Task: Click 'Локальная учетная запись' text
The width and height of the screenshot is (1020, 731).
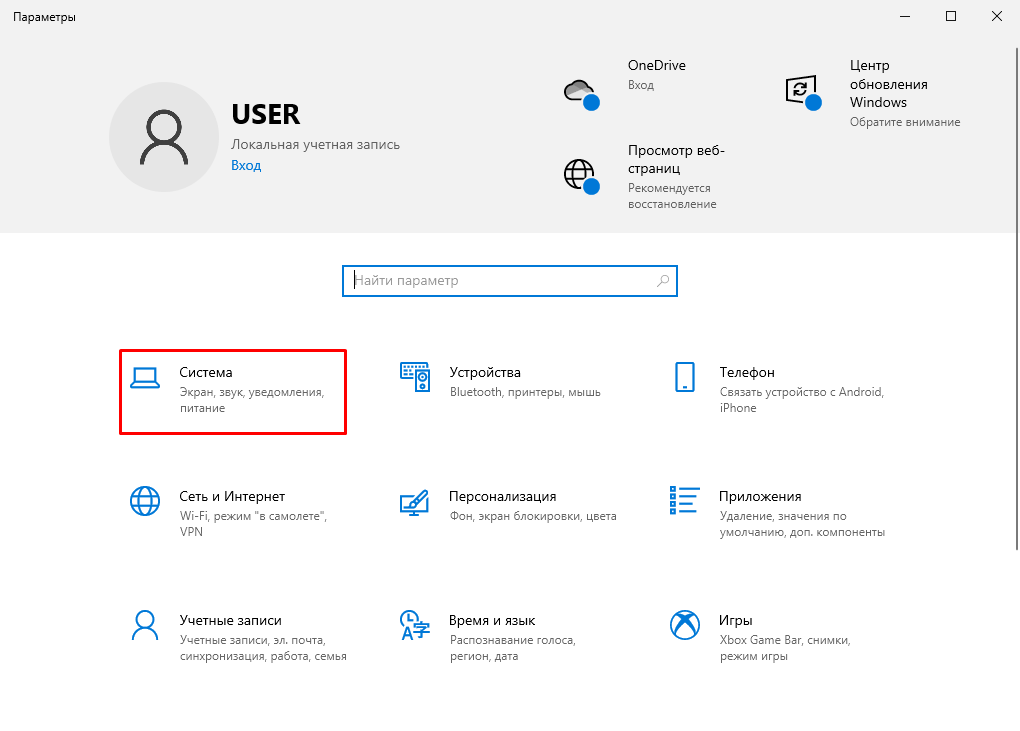Action: [x=315, y=144]
